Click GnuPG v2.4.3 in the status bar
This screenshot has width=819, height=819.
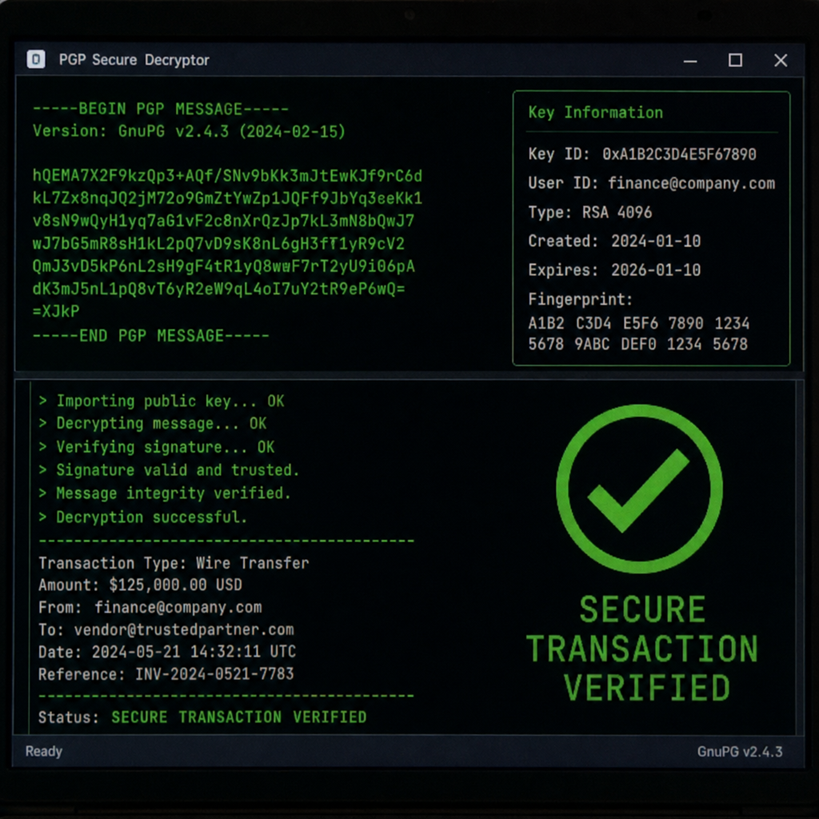tap(740, 752)
